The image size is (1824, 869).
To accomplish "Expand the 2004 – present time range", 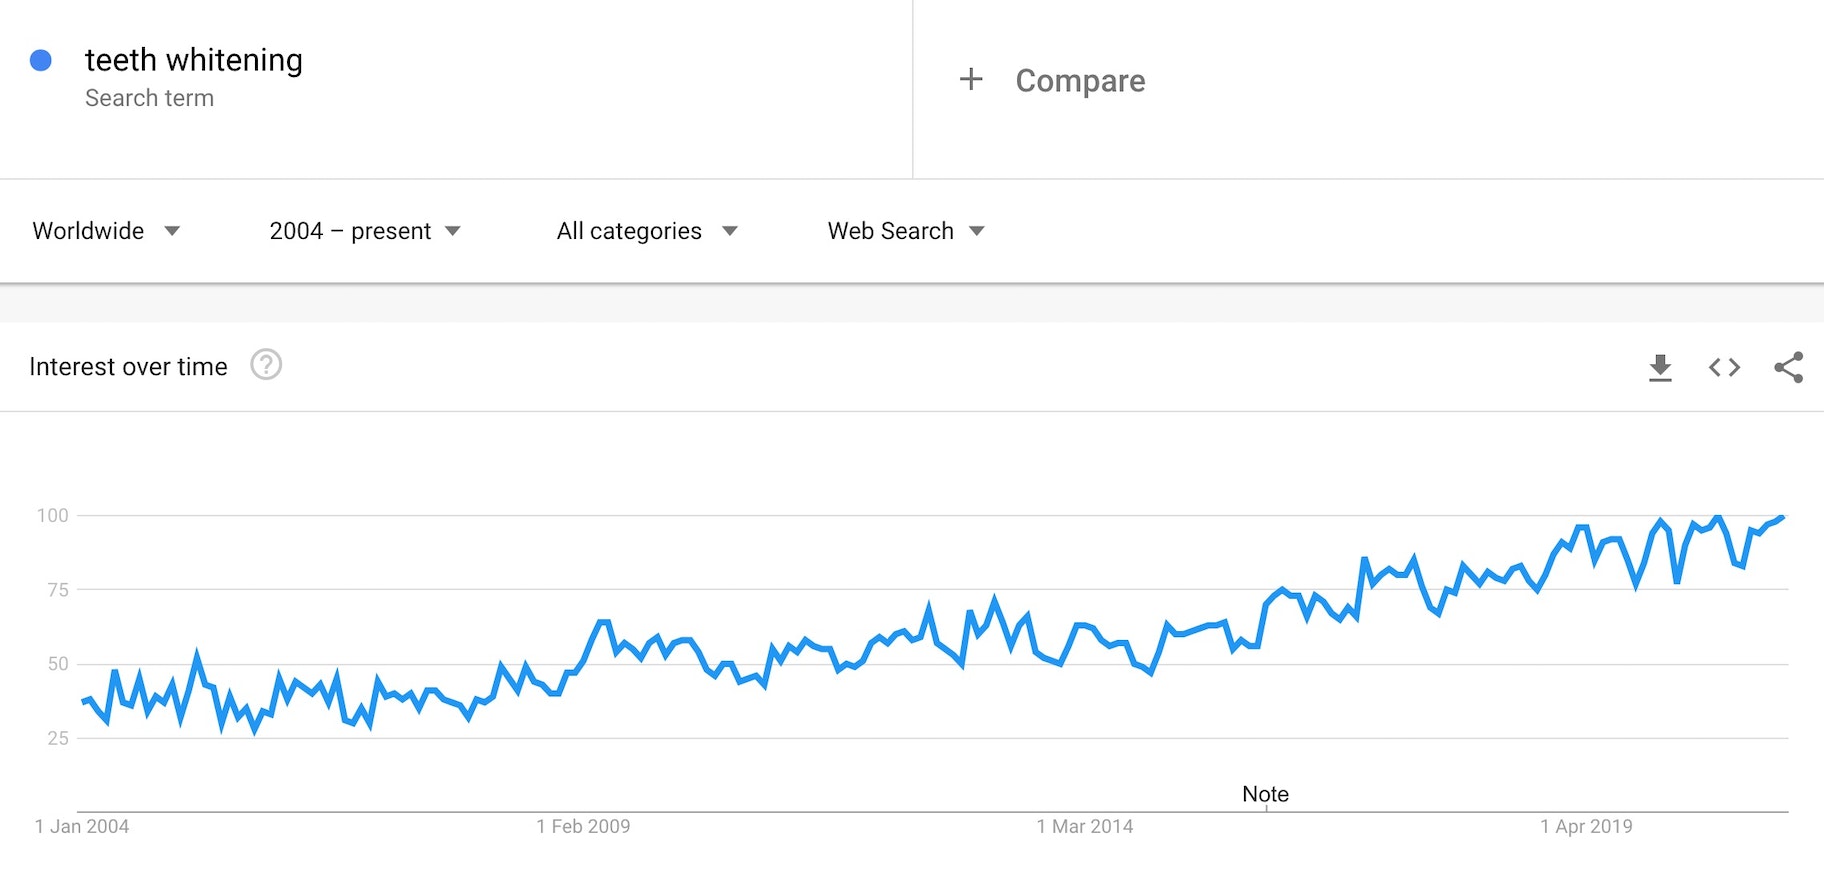I will tap(365, 231).
